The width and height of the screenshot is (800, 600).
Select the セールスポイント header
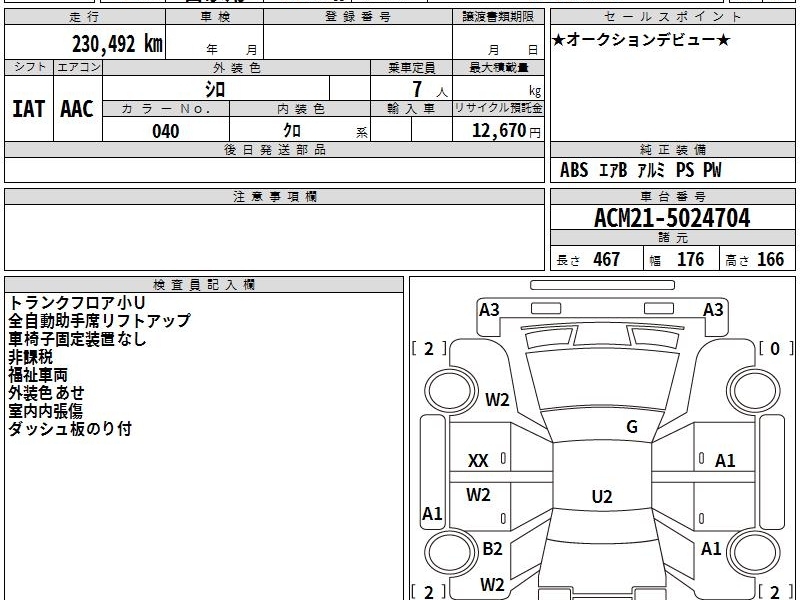(672, 17)
